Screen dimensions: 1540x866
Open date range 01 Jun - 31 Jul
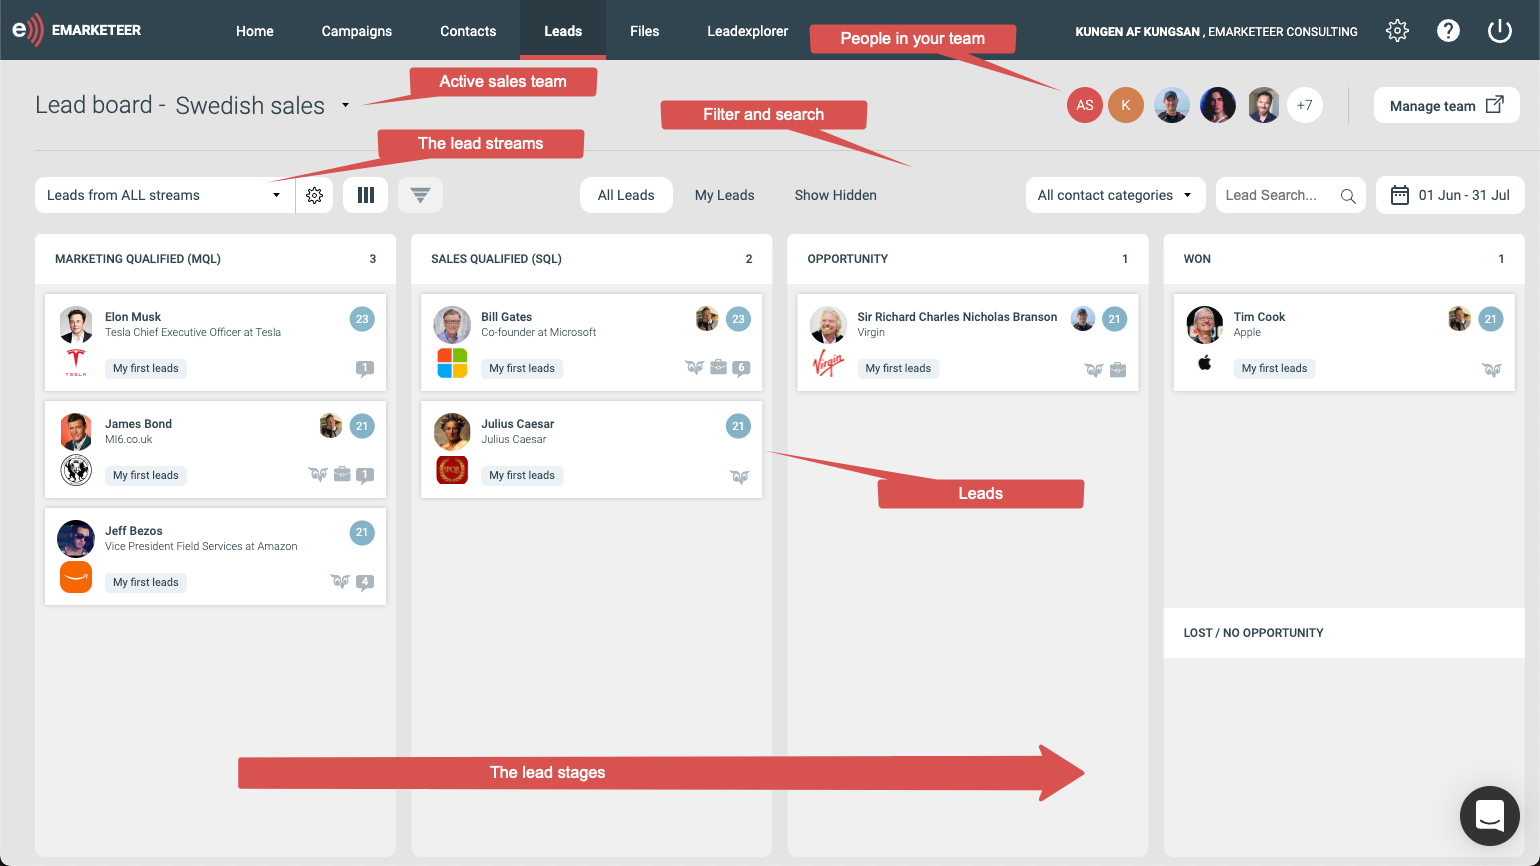pos(1450,195)
